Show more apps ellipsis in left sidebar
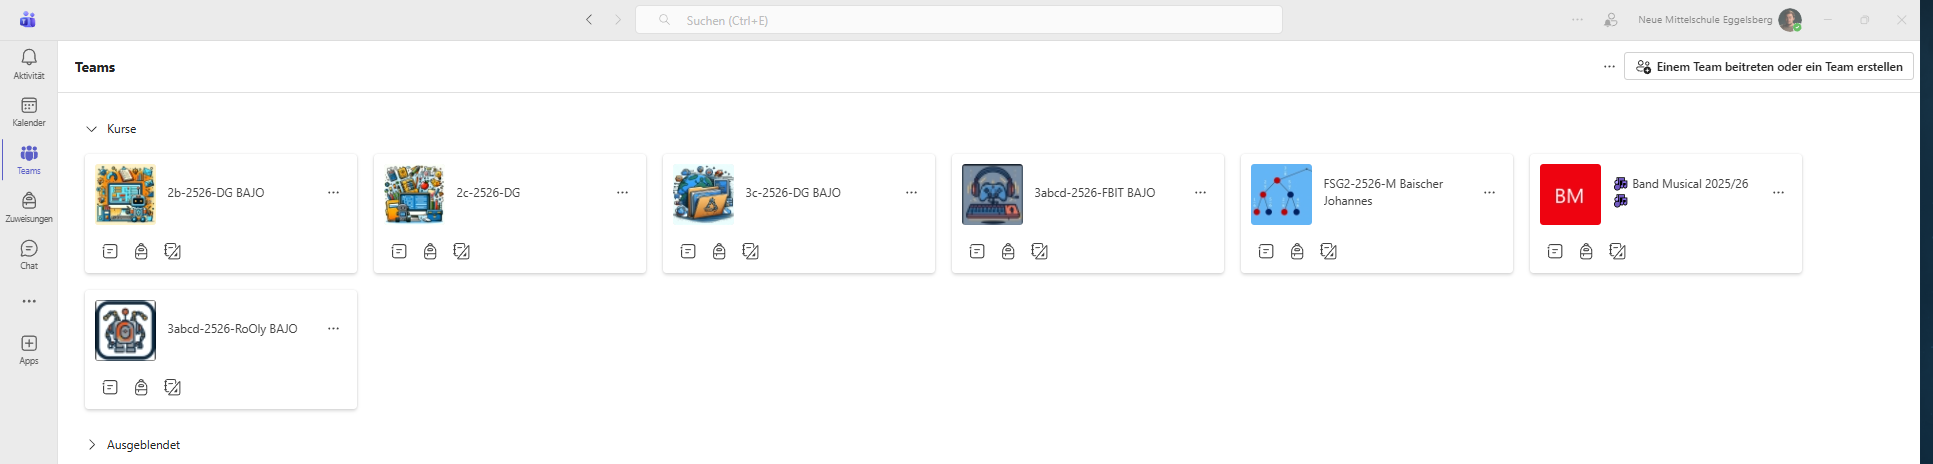Screen dimensions: 1933x464 tap(29, 301)
